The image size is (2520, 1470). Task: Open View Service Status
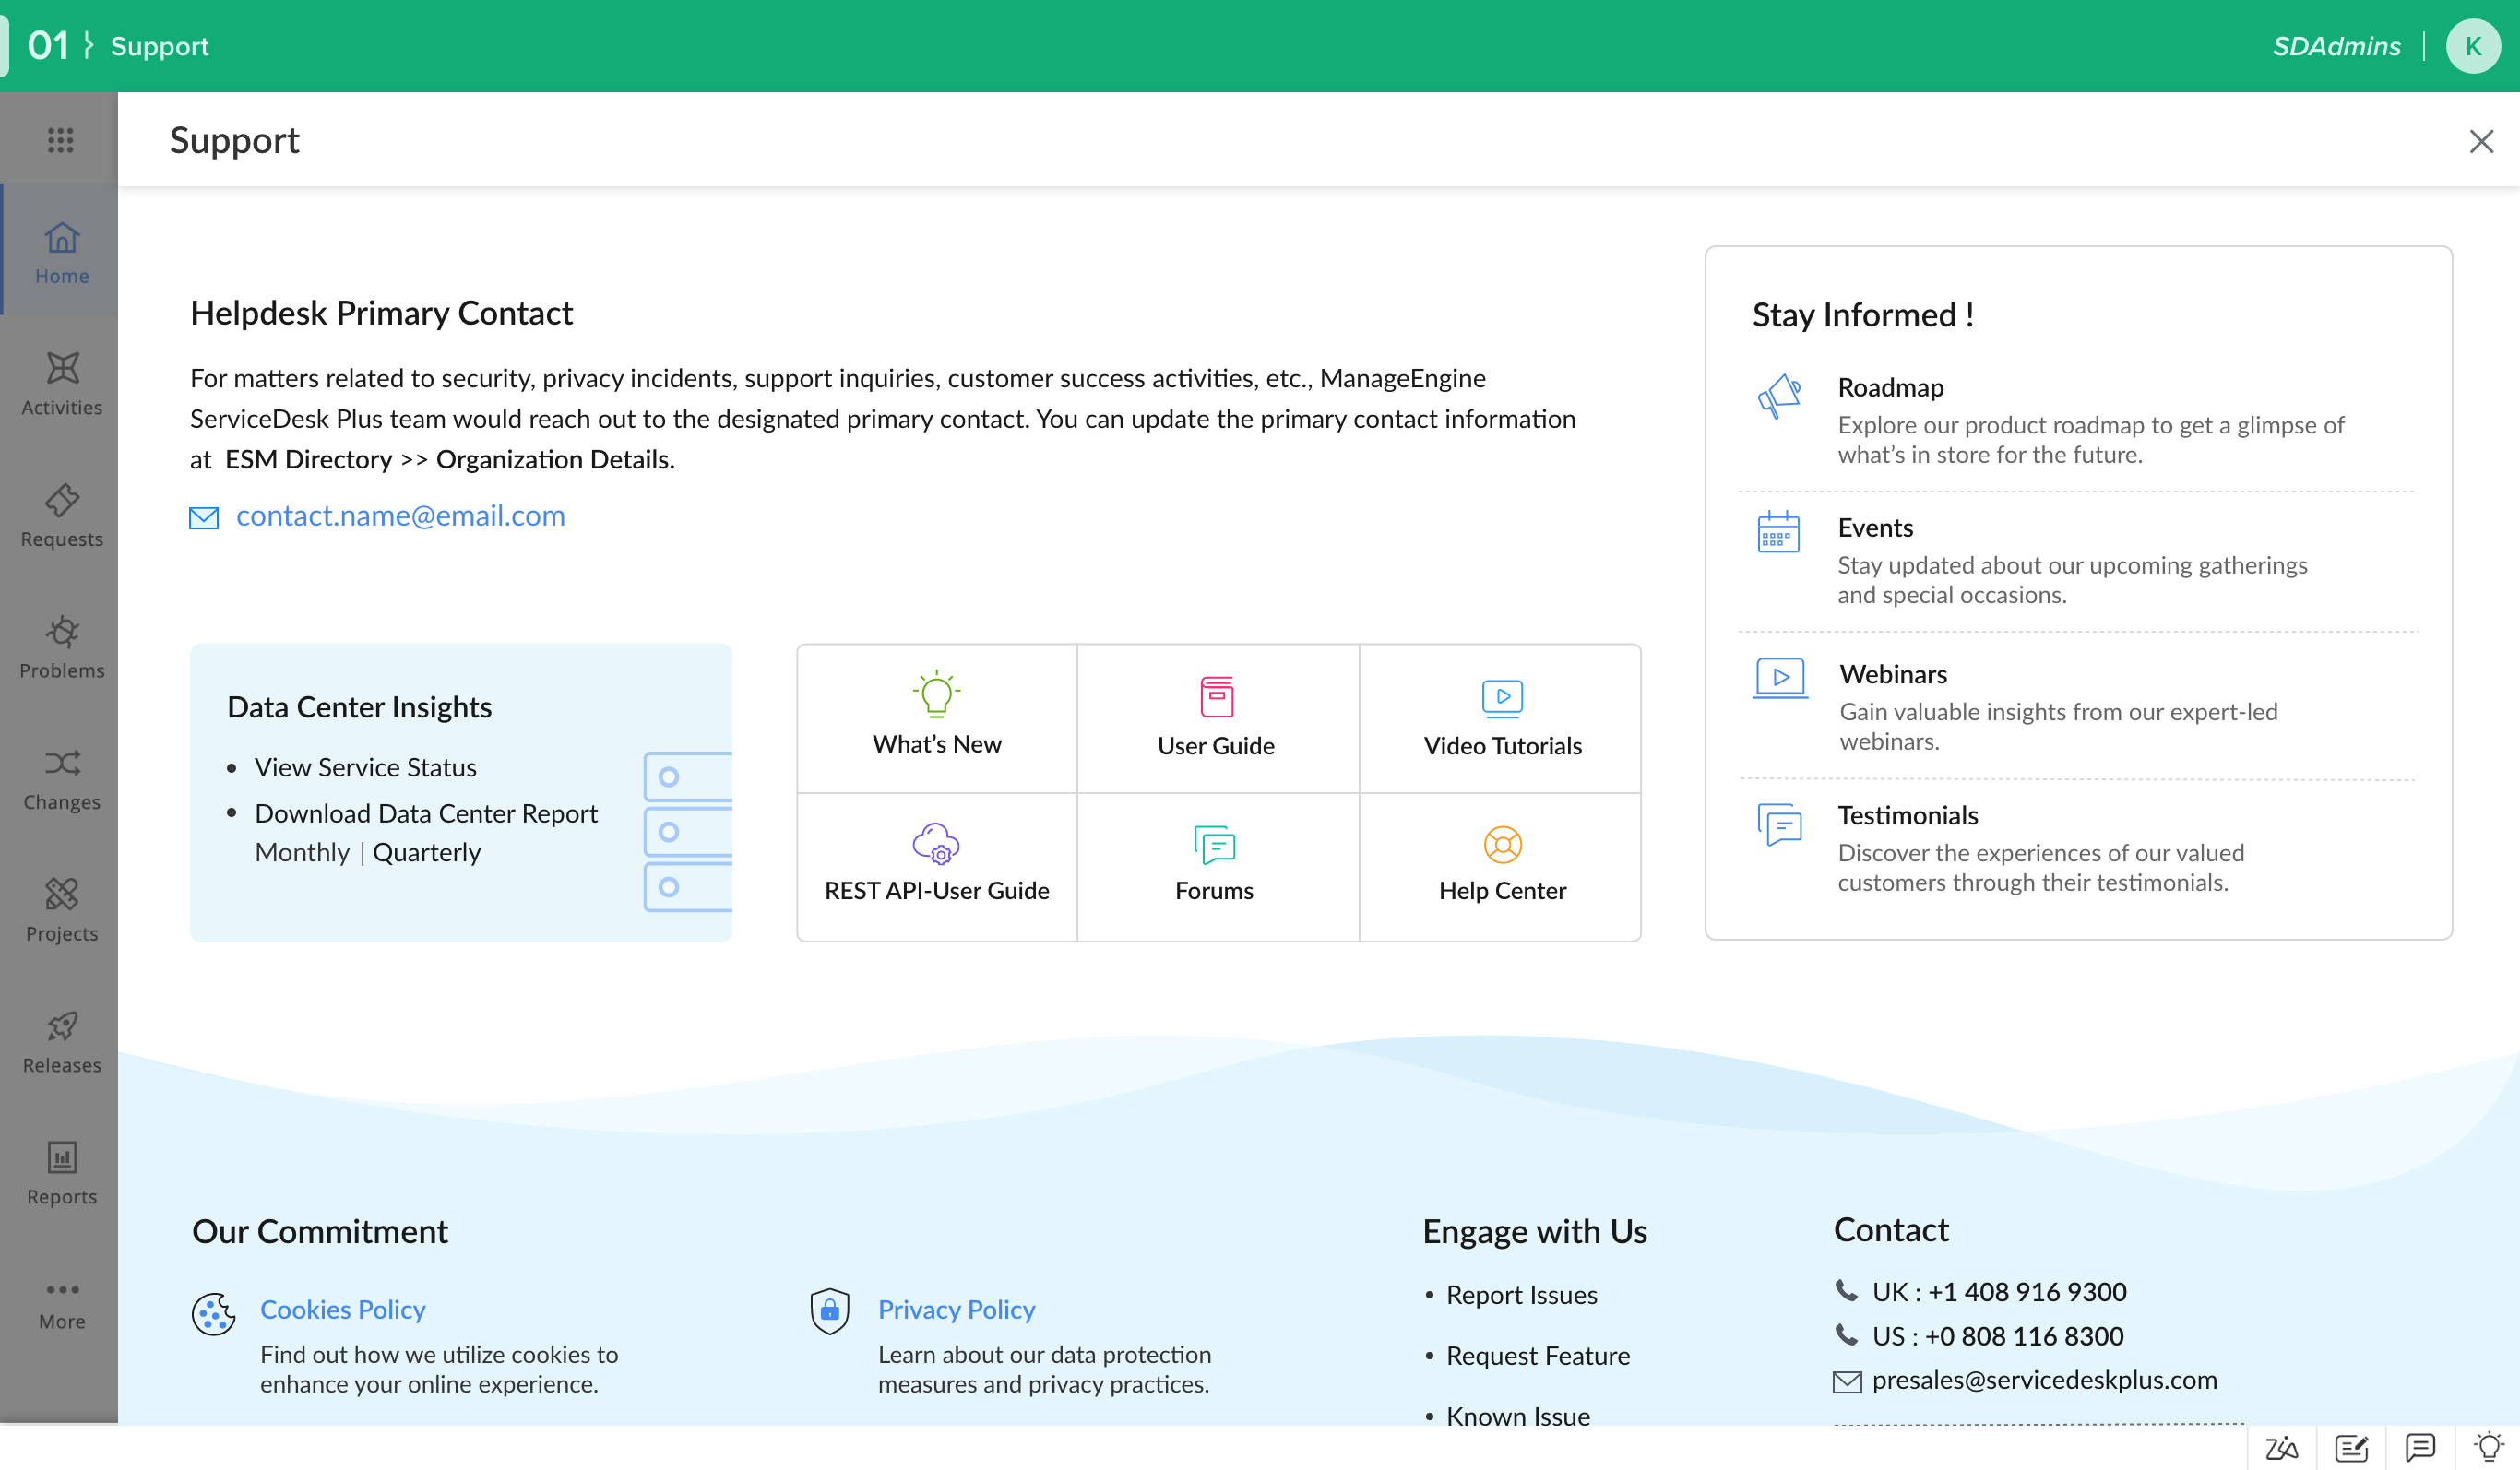(x=365, y=767)
